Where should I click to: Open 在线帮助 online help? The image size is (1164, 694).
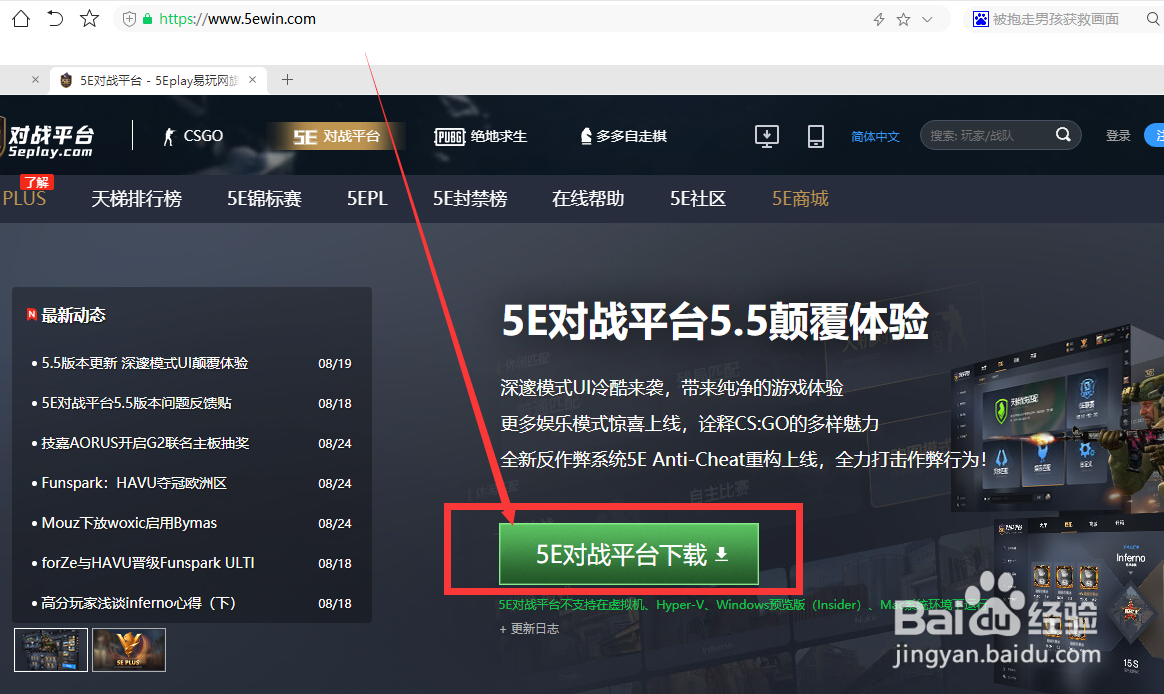(588, 199)
